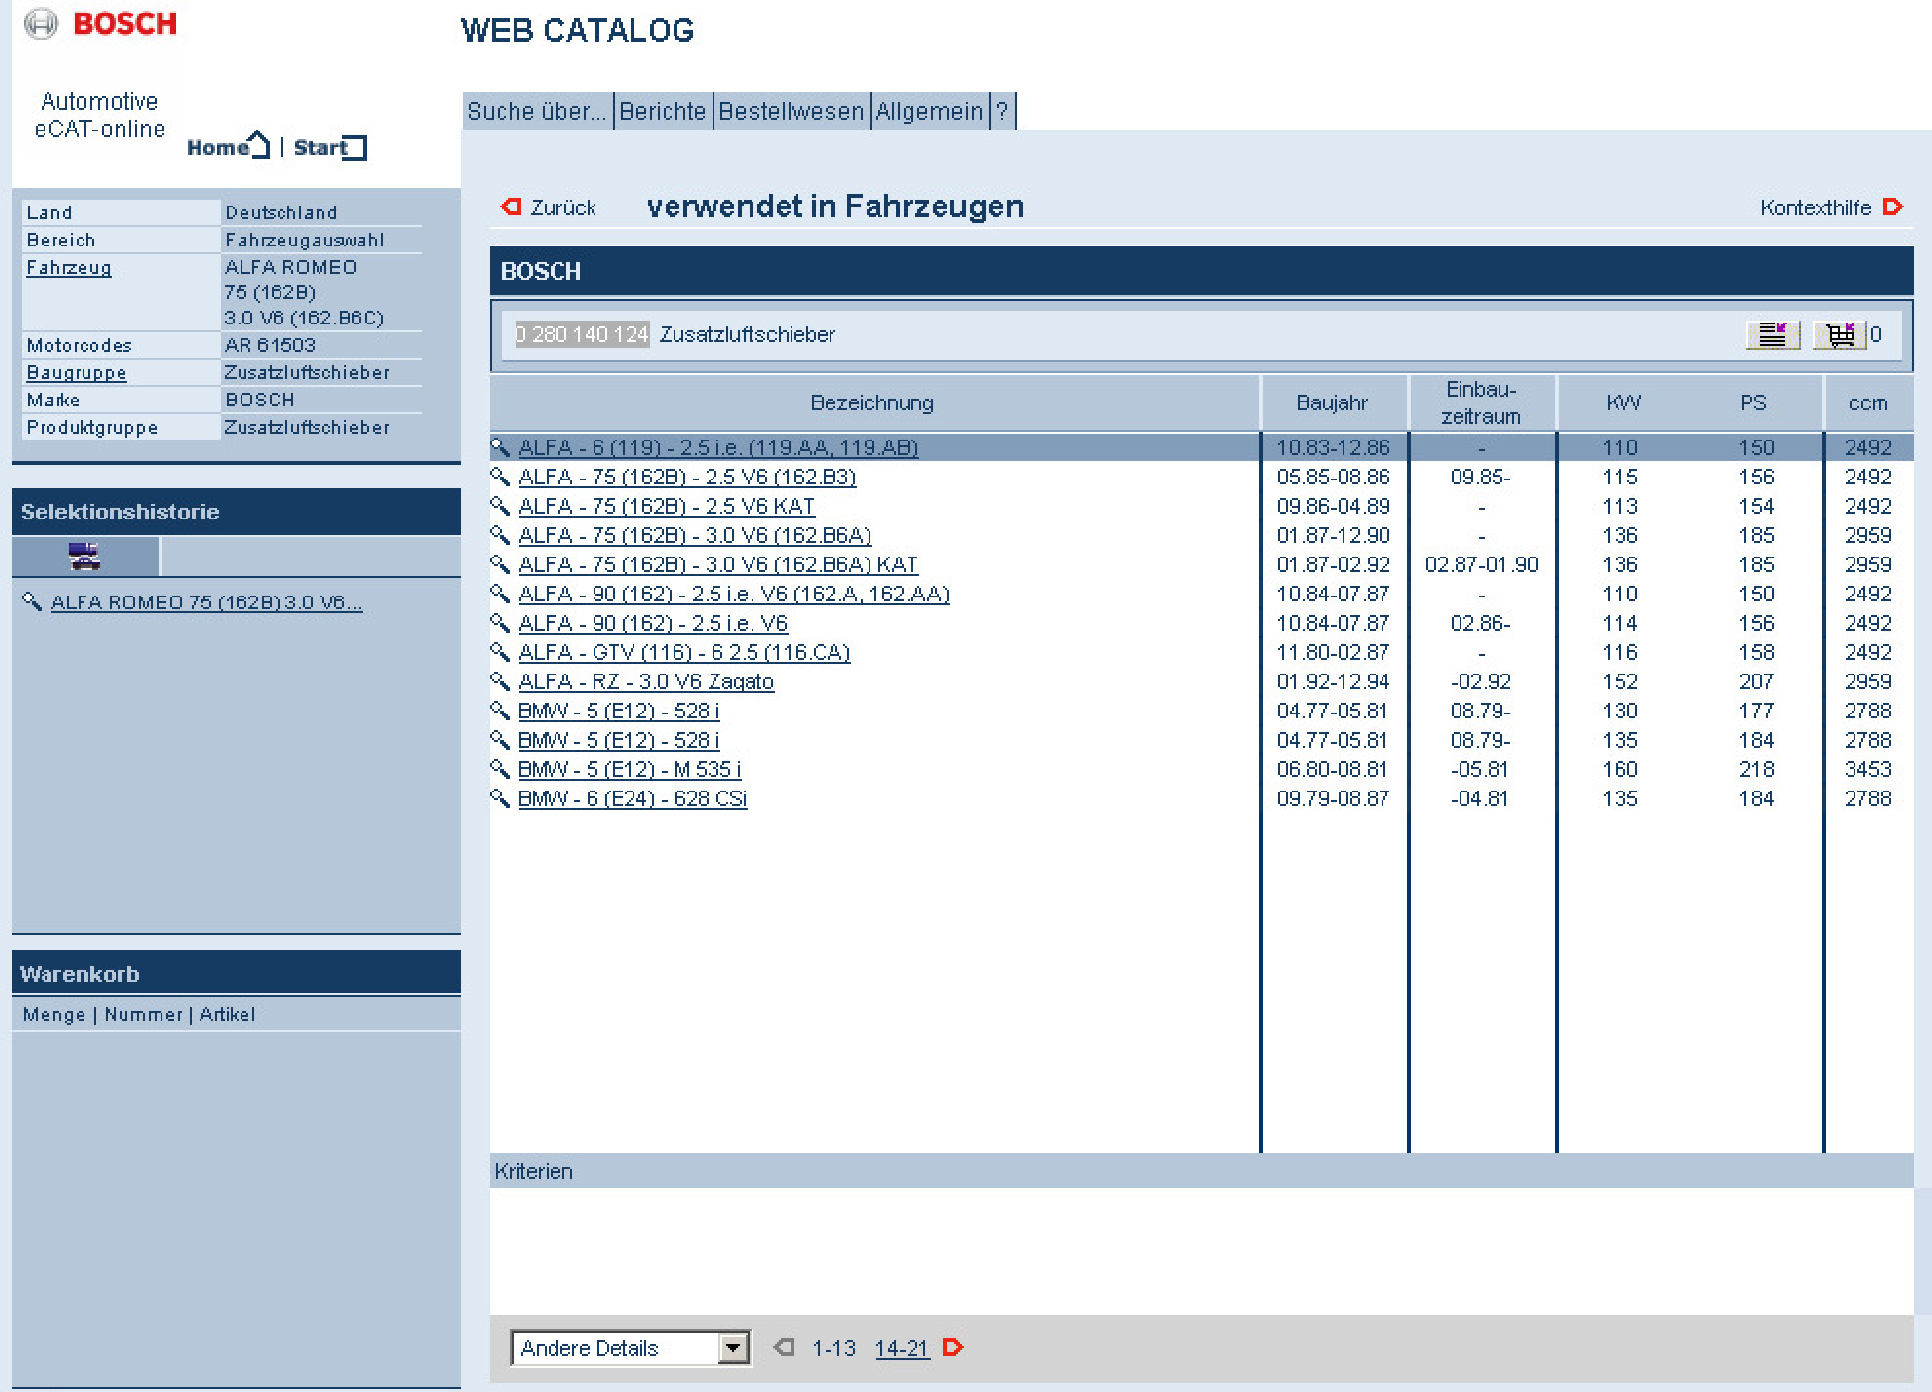Click the Home house icon
The width and height of the screenshot is (1932, 1392).
[x=259, y=145]
